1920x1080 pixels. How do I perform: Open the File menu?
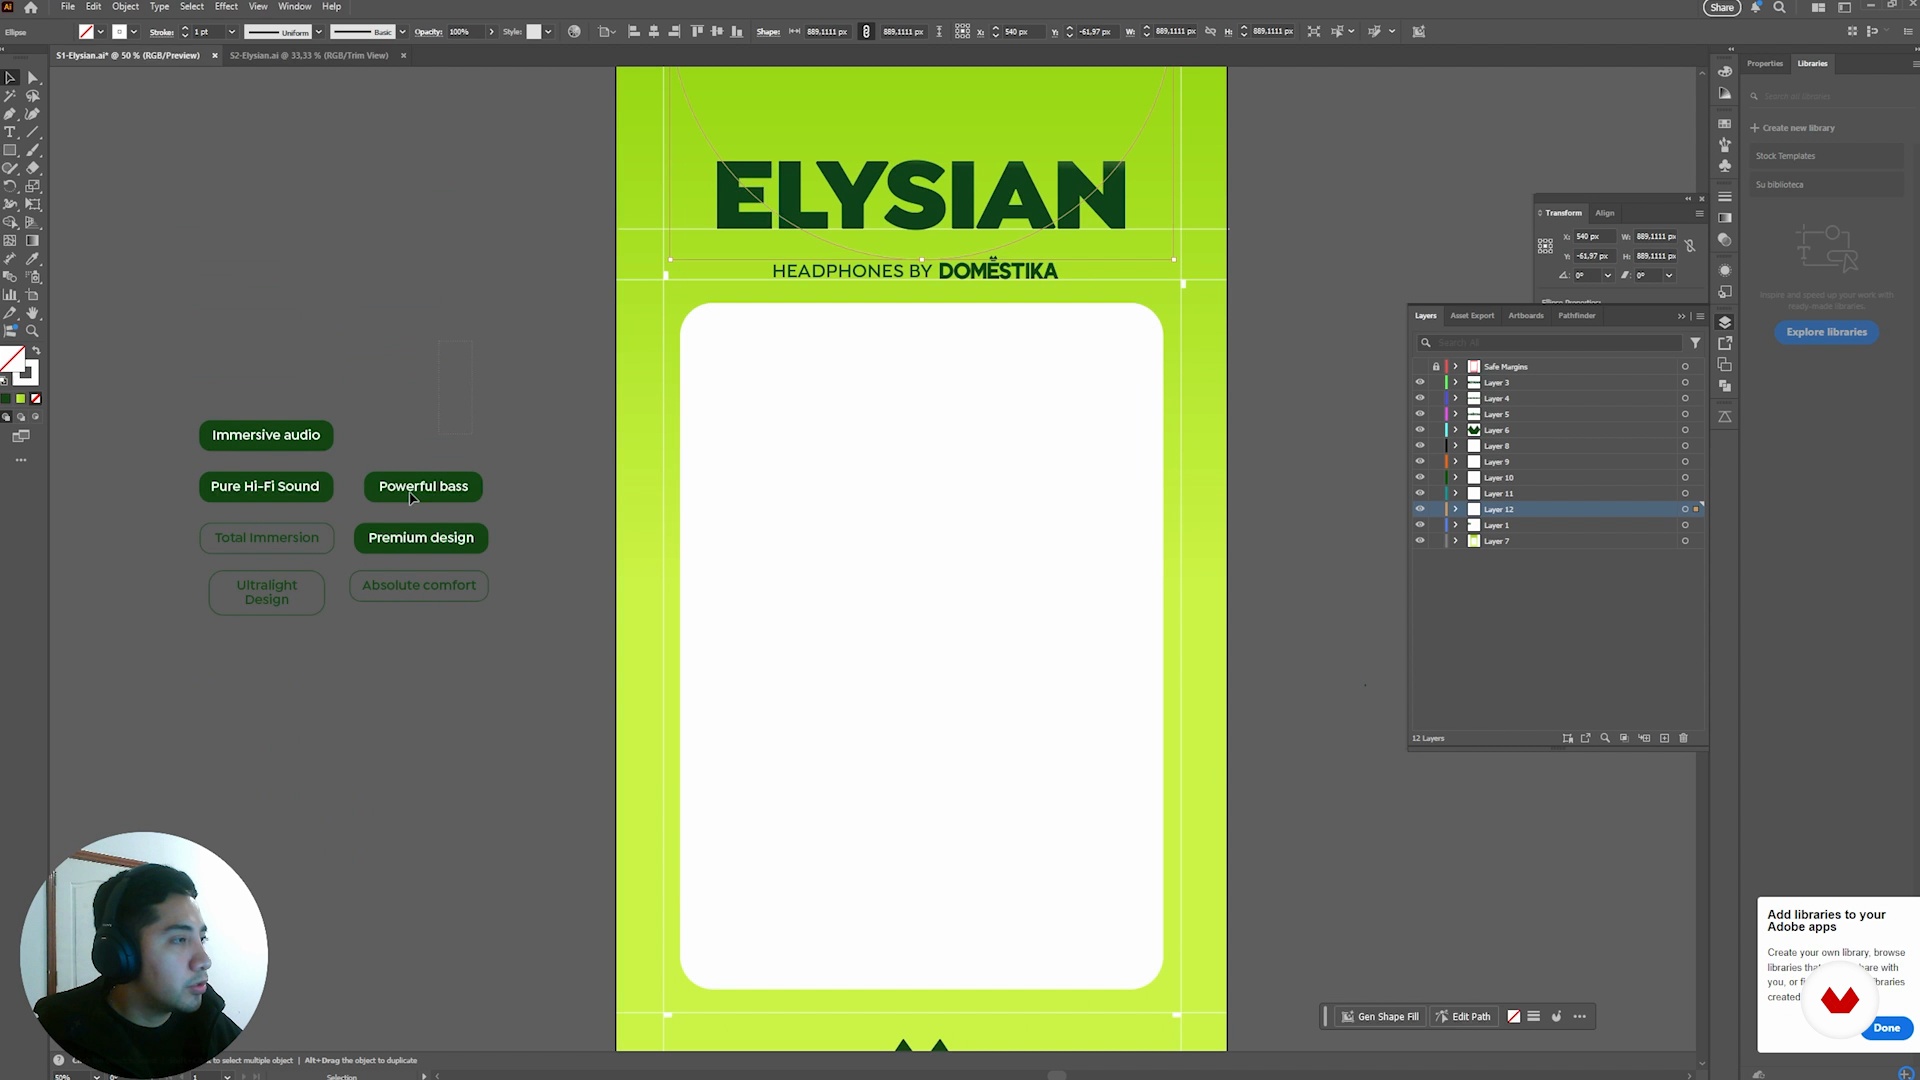coord(68,7)
